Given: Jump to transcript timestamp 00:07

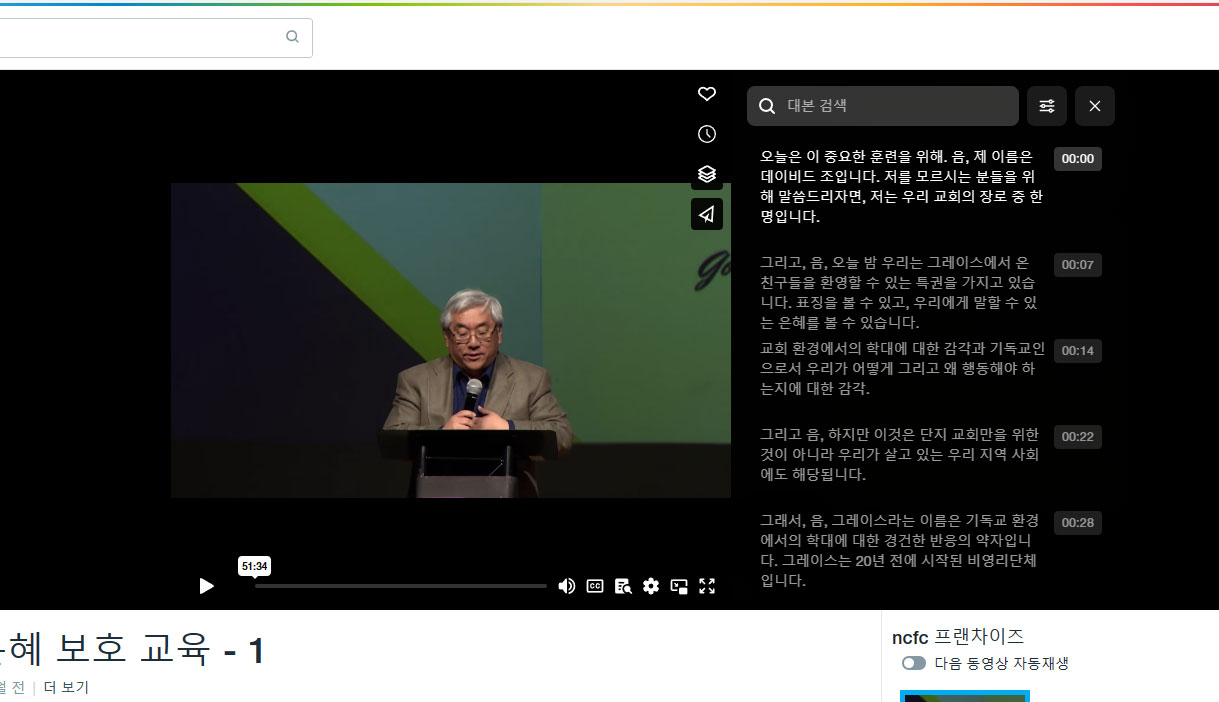Looking at the screenshot, I should (x=1077, y=265).
